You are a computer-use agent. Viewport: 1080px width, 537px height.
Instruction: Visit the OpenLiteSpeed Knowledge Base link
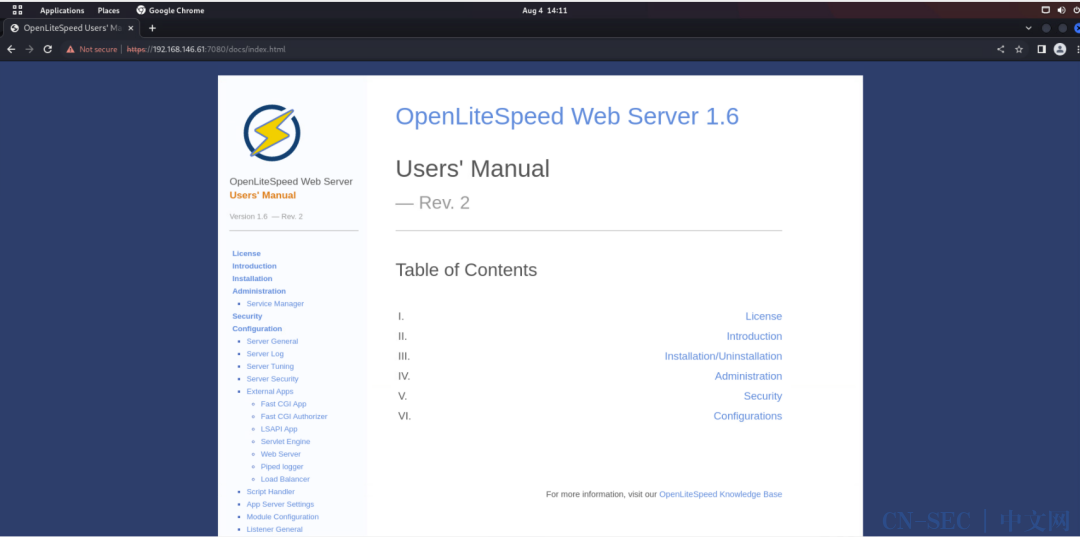coord(720,494)
